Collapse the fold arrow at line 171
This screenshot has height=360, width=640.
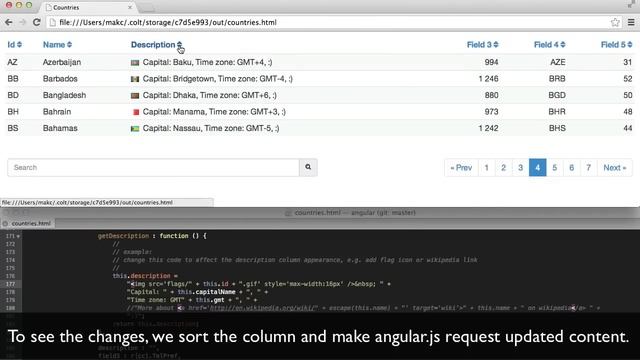(x=18, y=236)
